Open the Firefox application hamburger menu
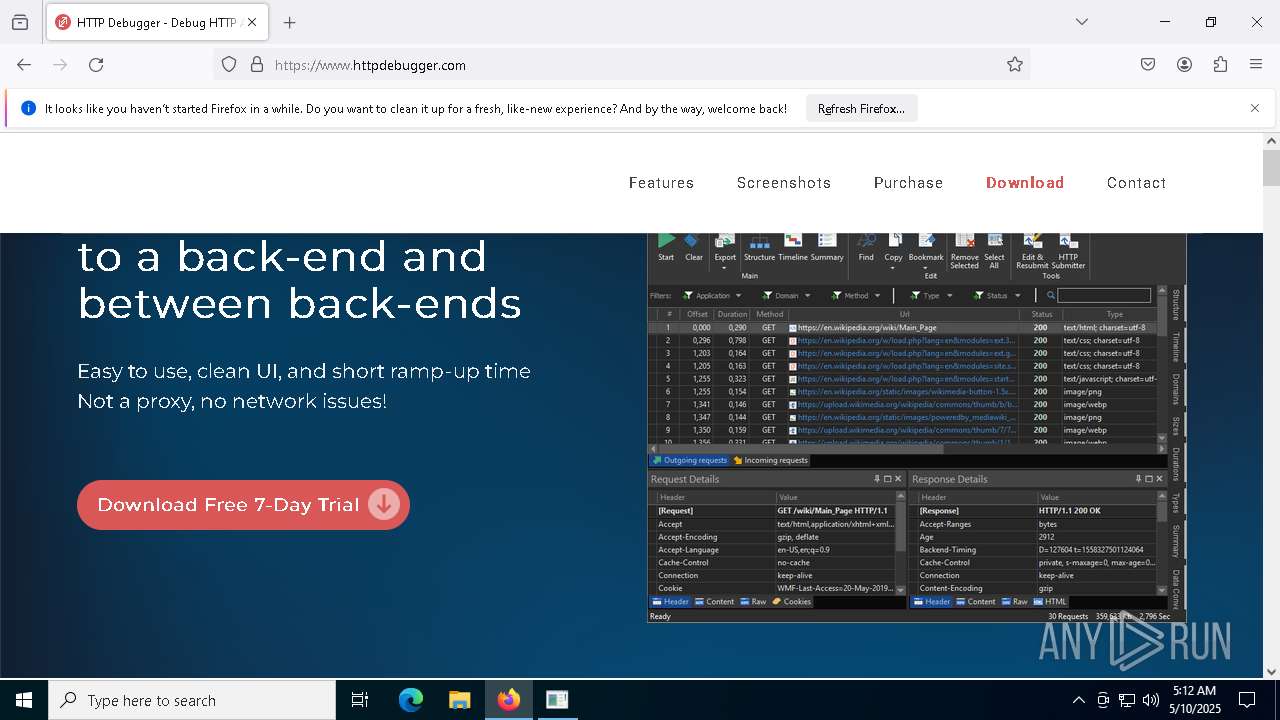The height and width of the screenshot is (720, 1280). click(1256, 65)
